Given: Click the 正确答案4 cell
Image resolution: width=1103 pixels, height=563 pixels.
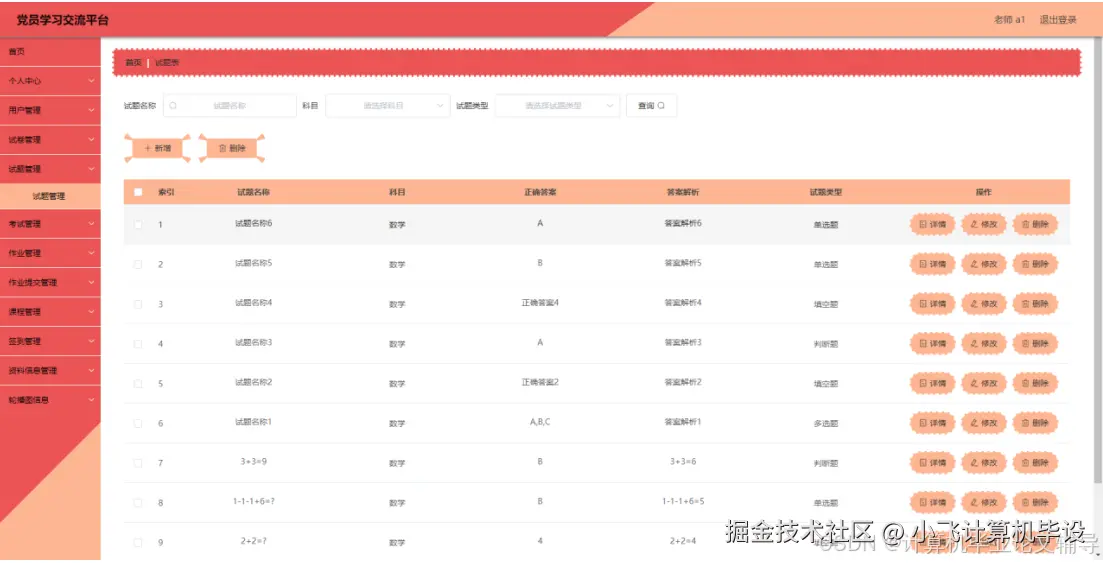Looking at the screenshot, I should point(540,303).
